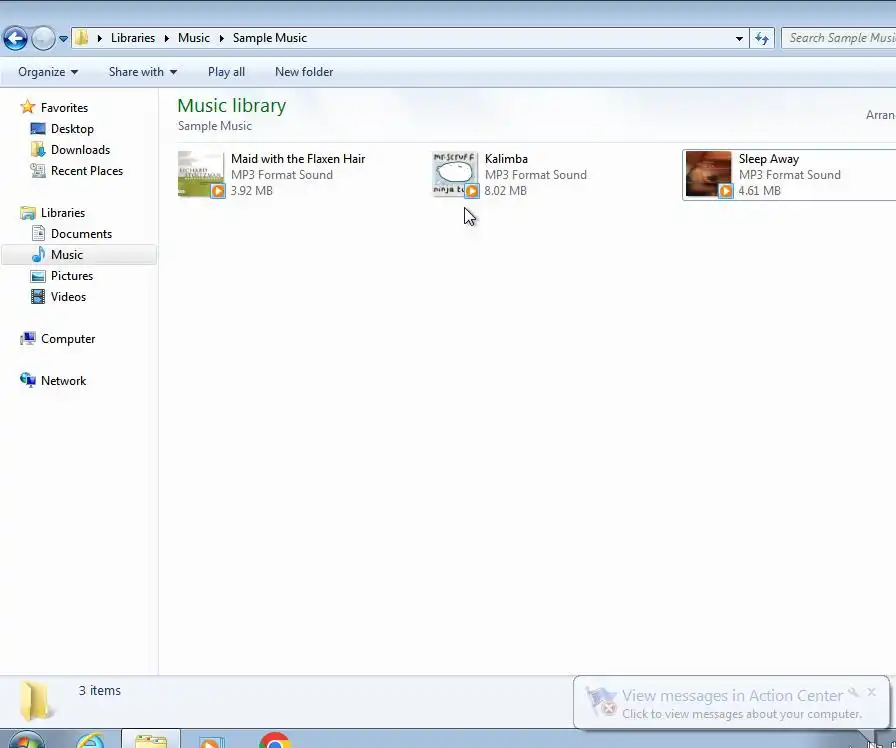Viewport: 896px width, 748px height.
Task: Focus the Search Sample Music field
Action: tap(838, 38)
